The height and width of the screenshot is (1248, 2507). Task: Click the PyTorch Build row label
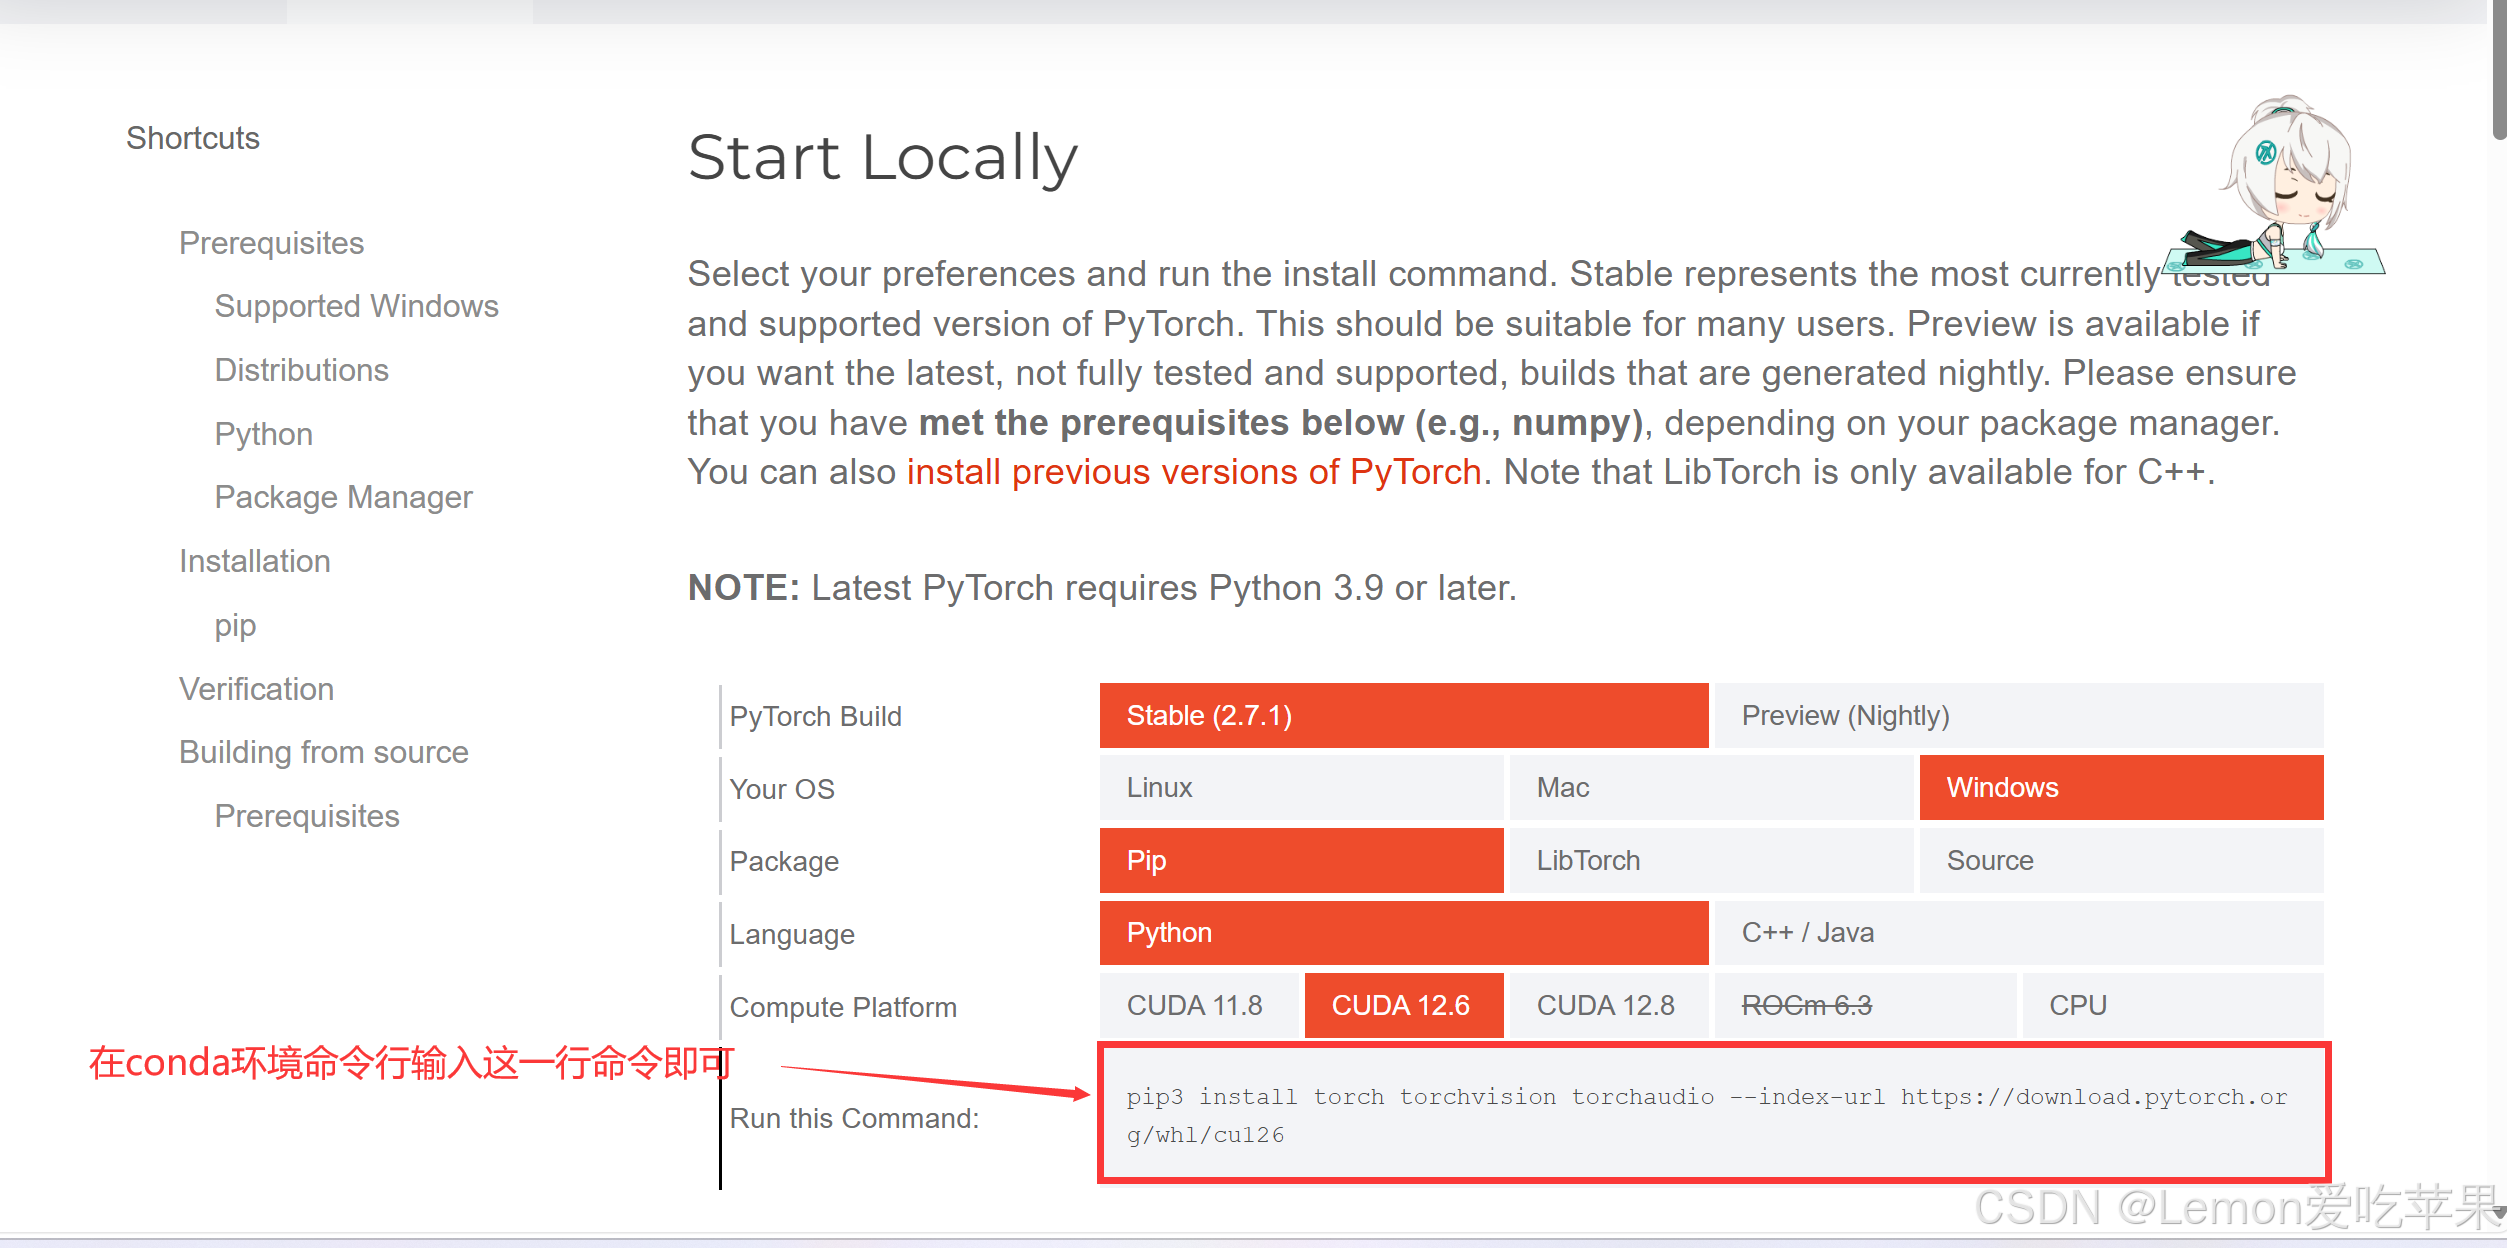click(815, 717)
